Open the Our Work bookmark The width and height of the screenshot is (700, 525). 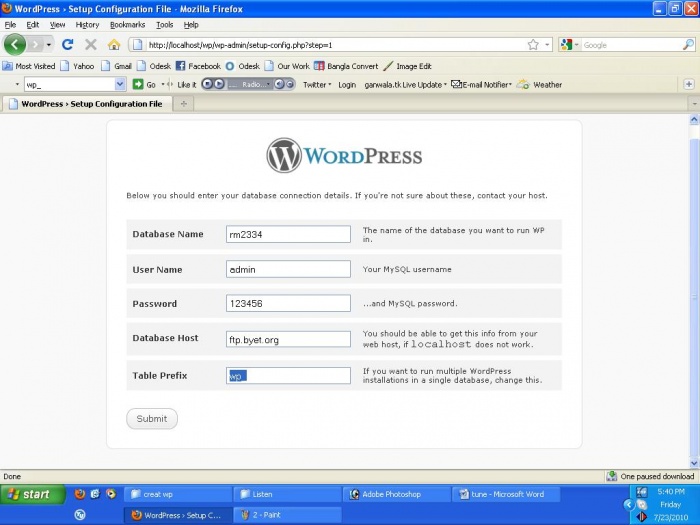click(x=288, y=66)
